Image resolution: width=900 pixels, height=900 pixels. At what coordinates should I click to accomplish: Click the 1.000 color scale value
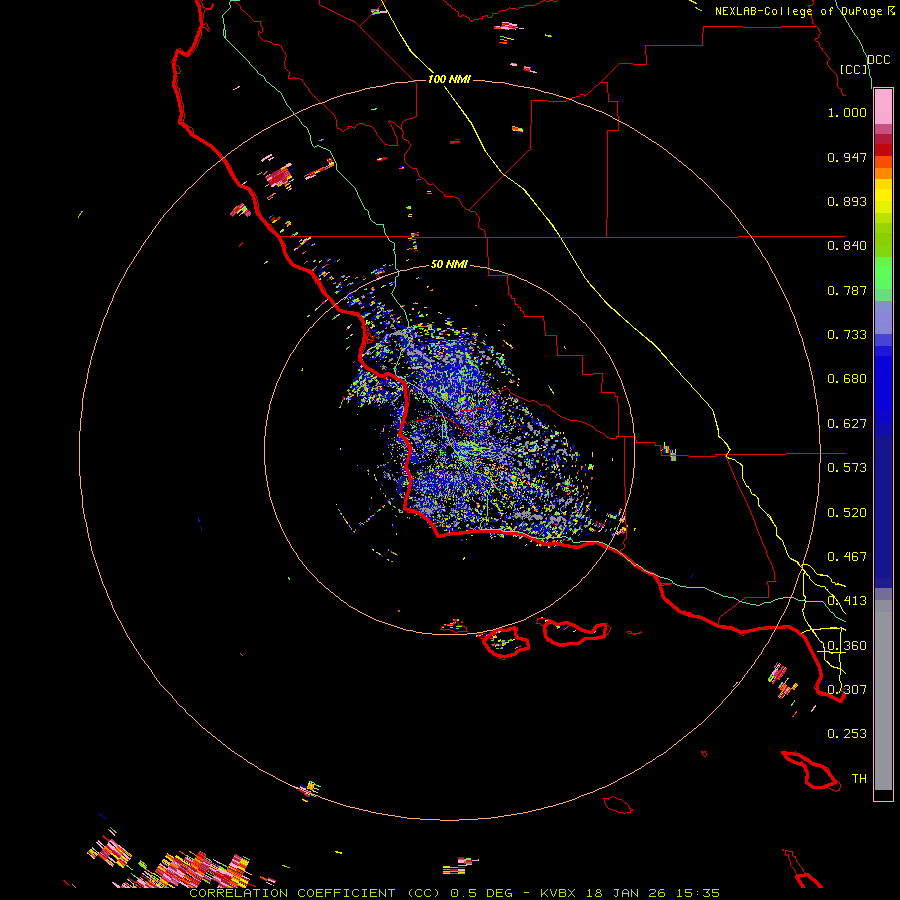pyautogui.click(x=847, y=112)
